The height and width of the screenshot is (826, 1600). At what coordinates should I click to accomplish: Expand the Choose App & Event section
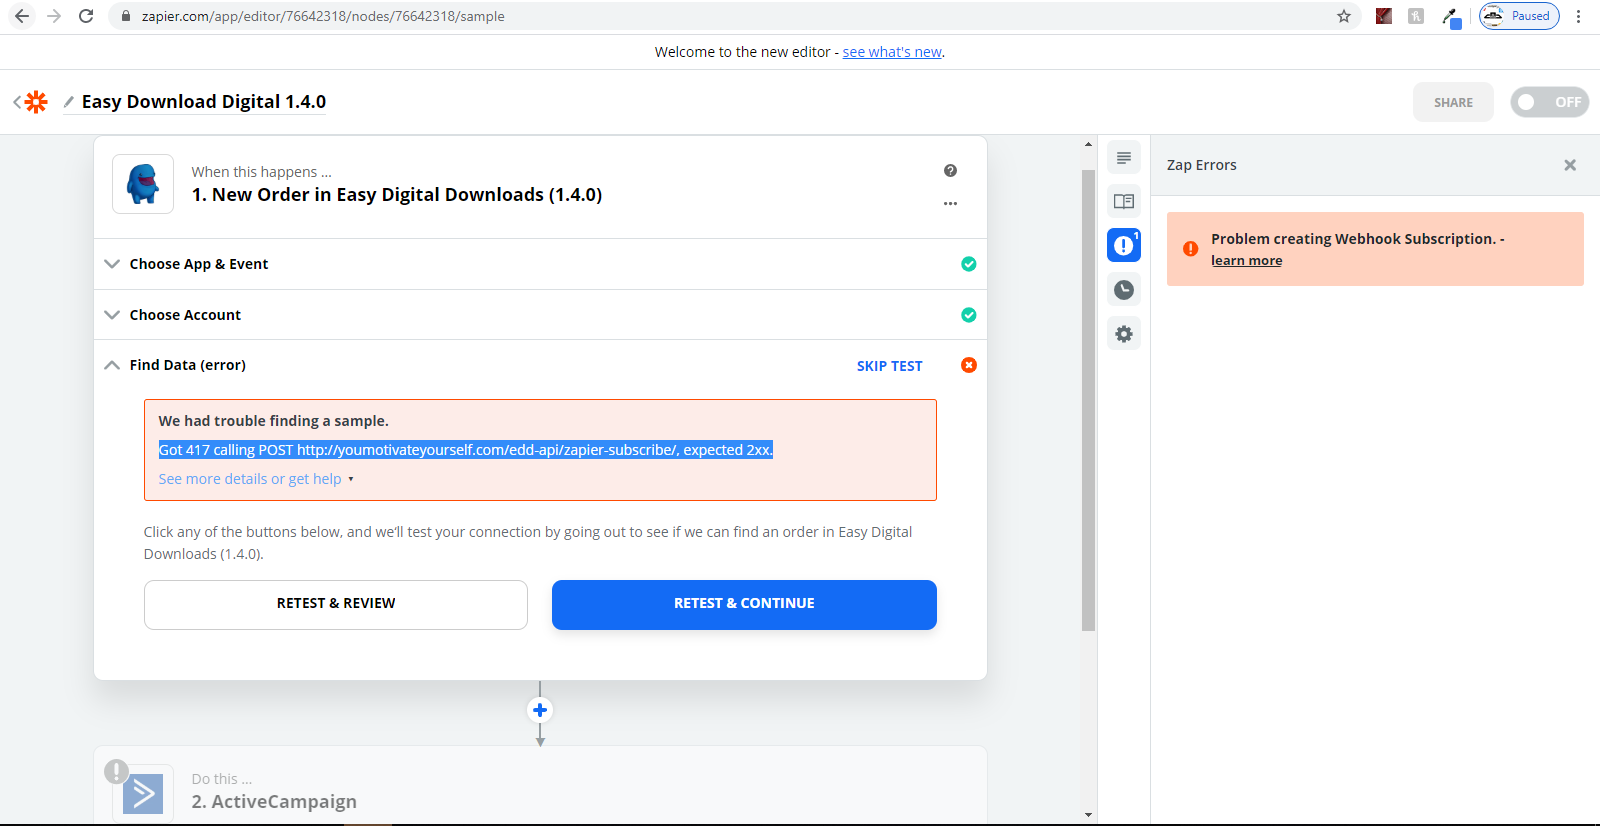click(540, 264)
